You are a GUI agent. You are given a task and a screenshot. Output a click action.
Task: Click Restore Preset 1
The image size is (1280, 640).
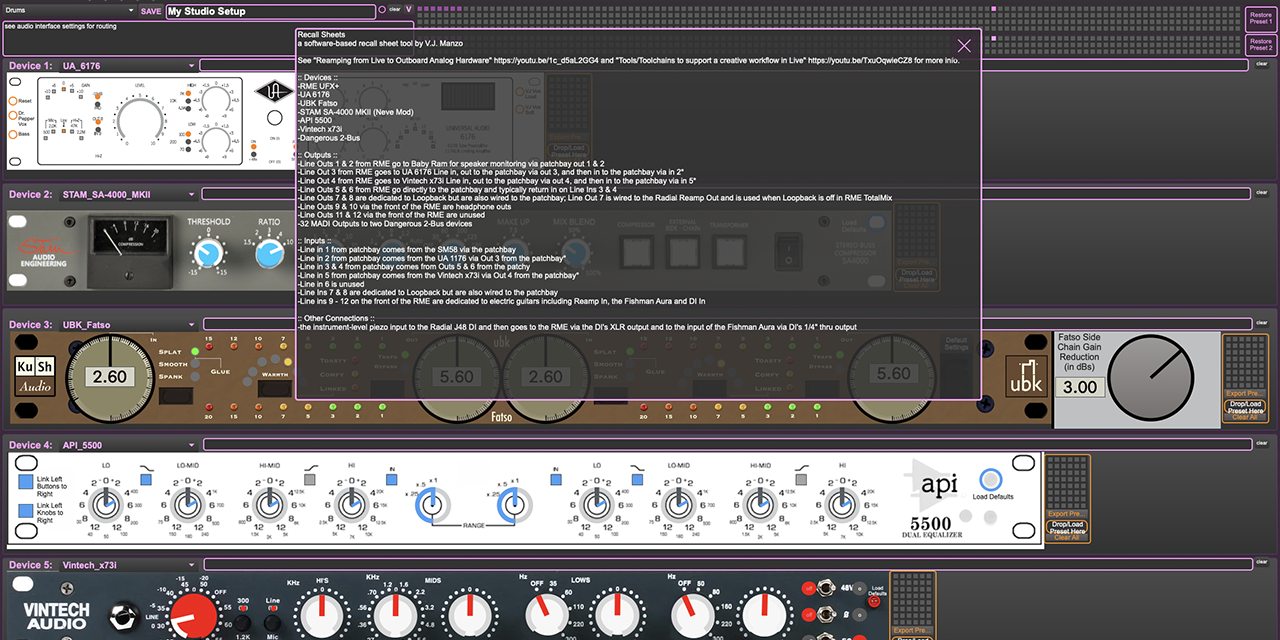[x=1260, y=17]
